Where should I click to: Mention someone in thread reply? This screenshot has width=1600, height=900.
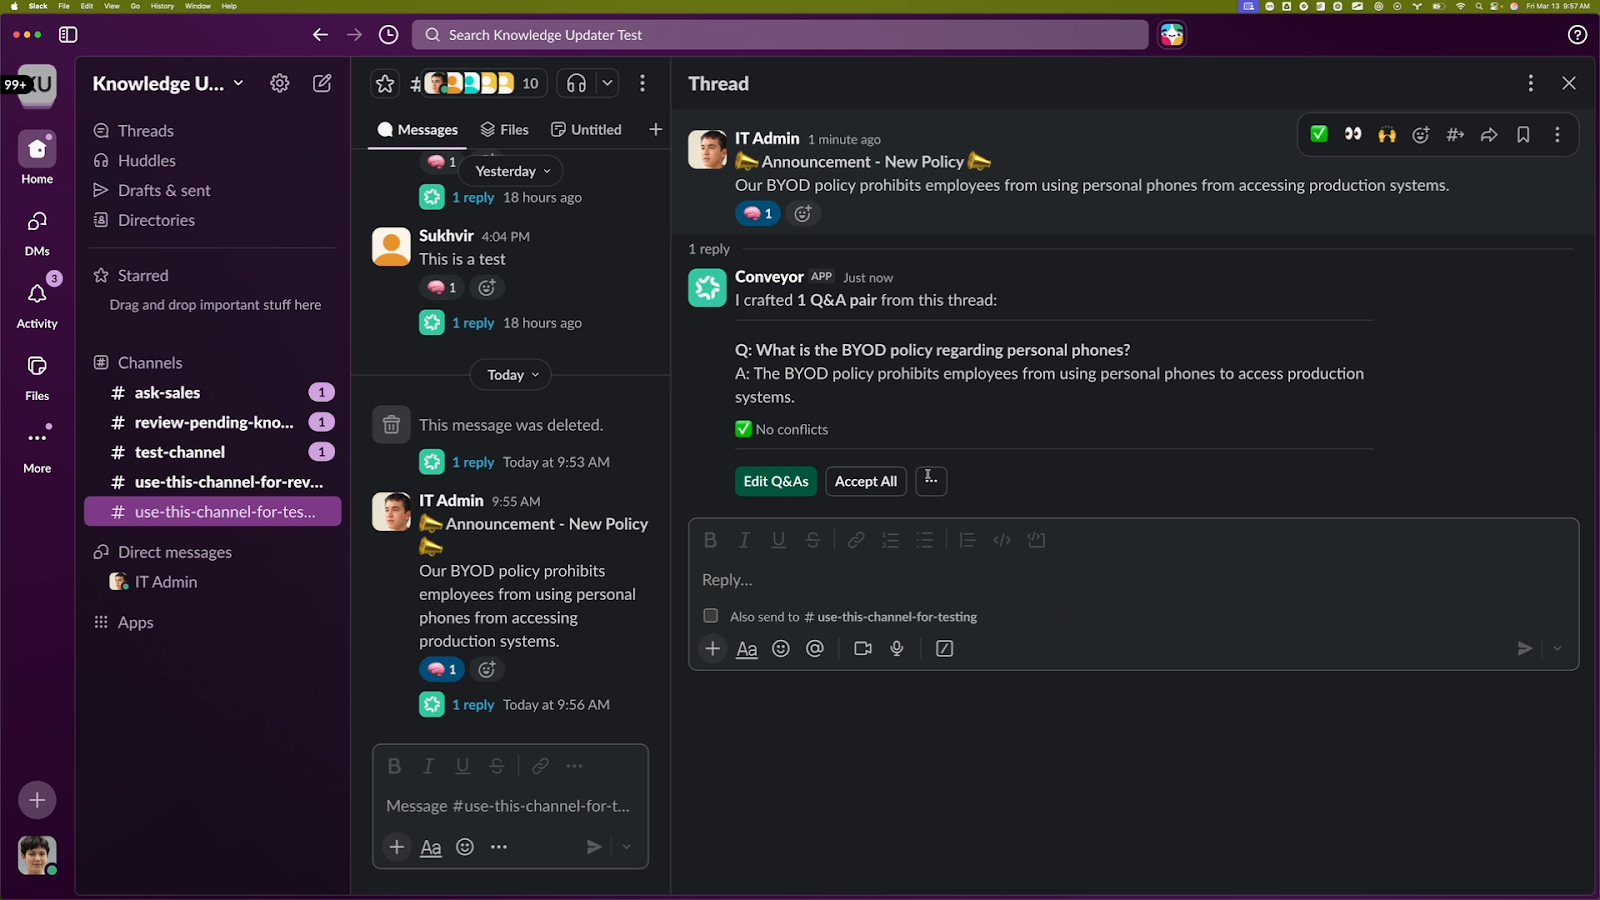point(815,649)
